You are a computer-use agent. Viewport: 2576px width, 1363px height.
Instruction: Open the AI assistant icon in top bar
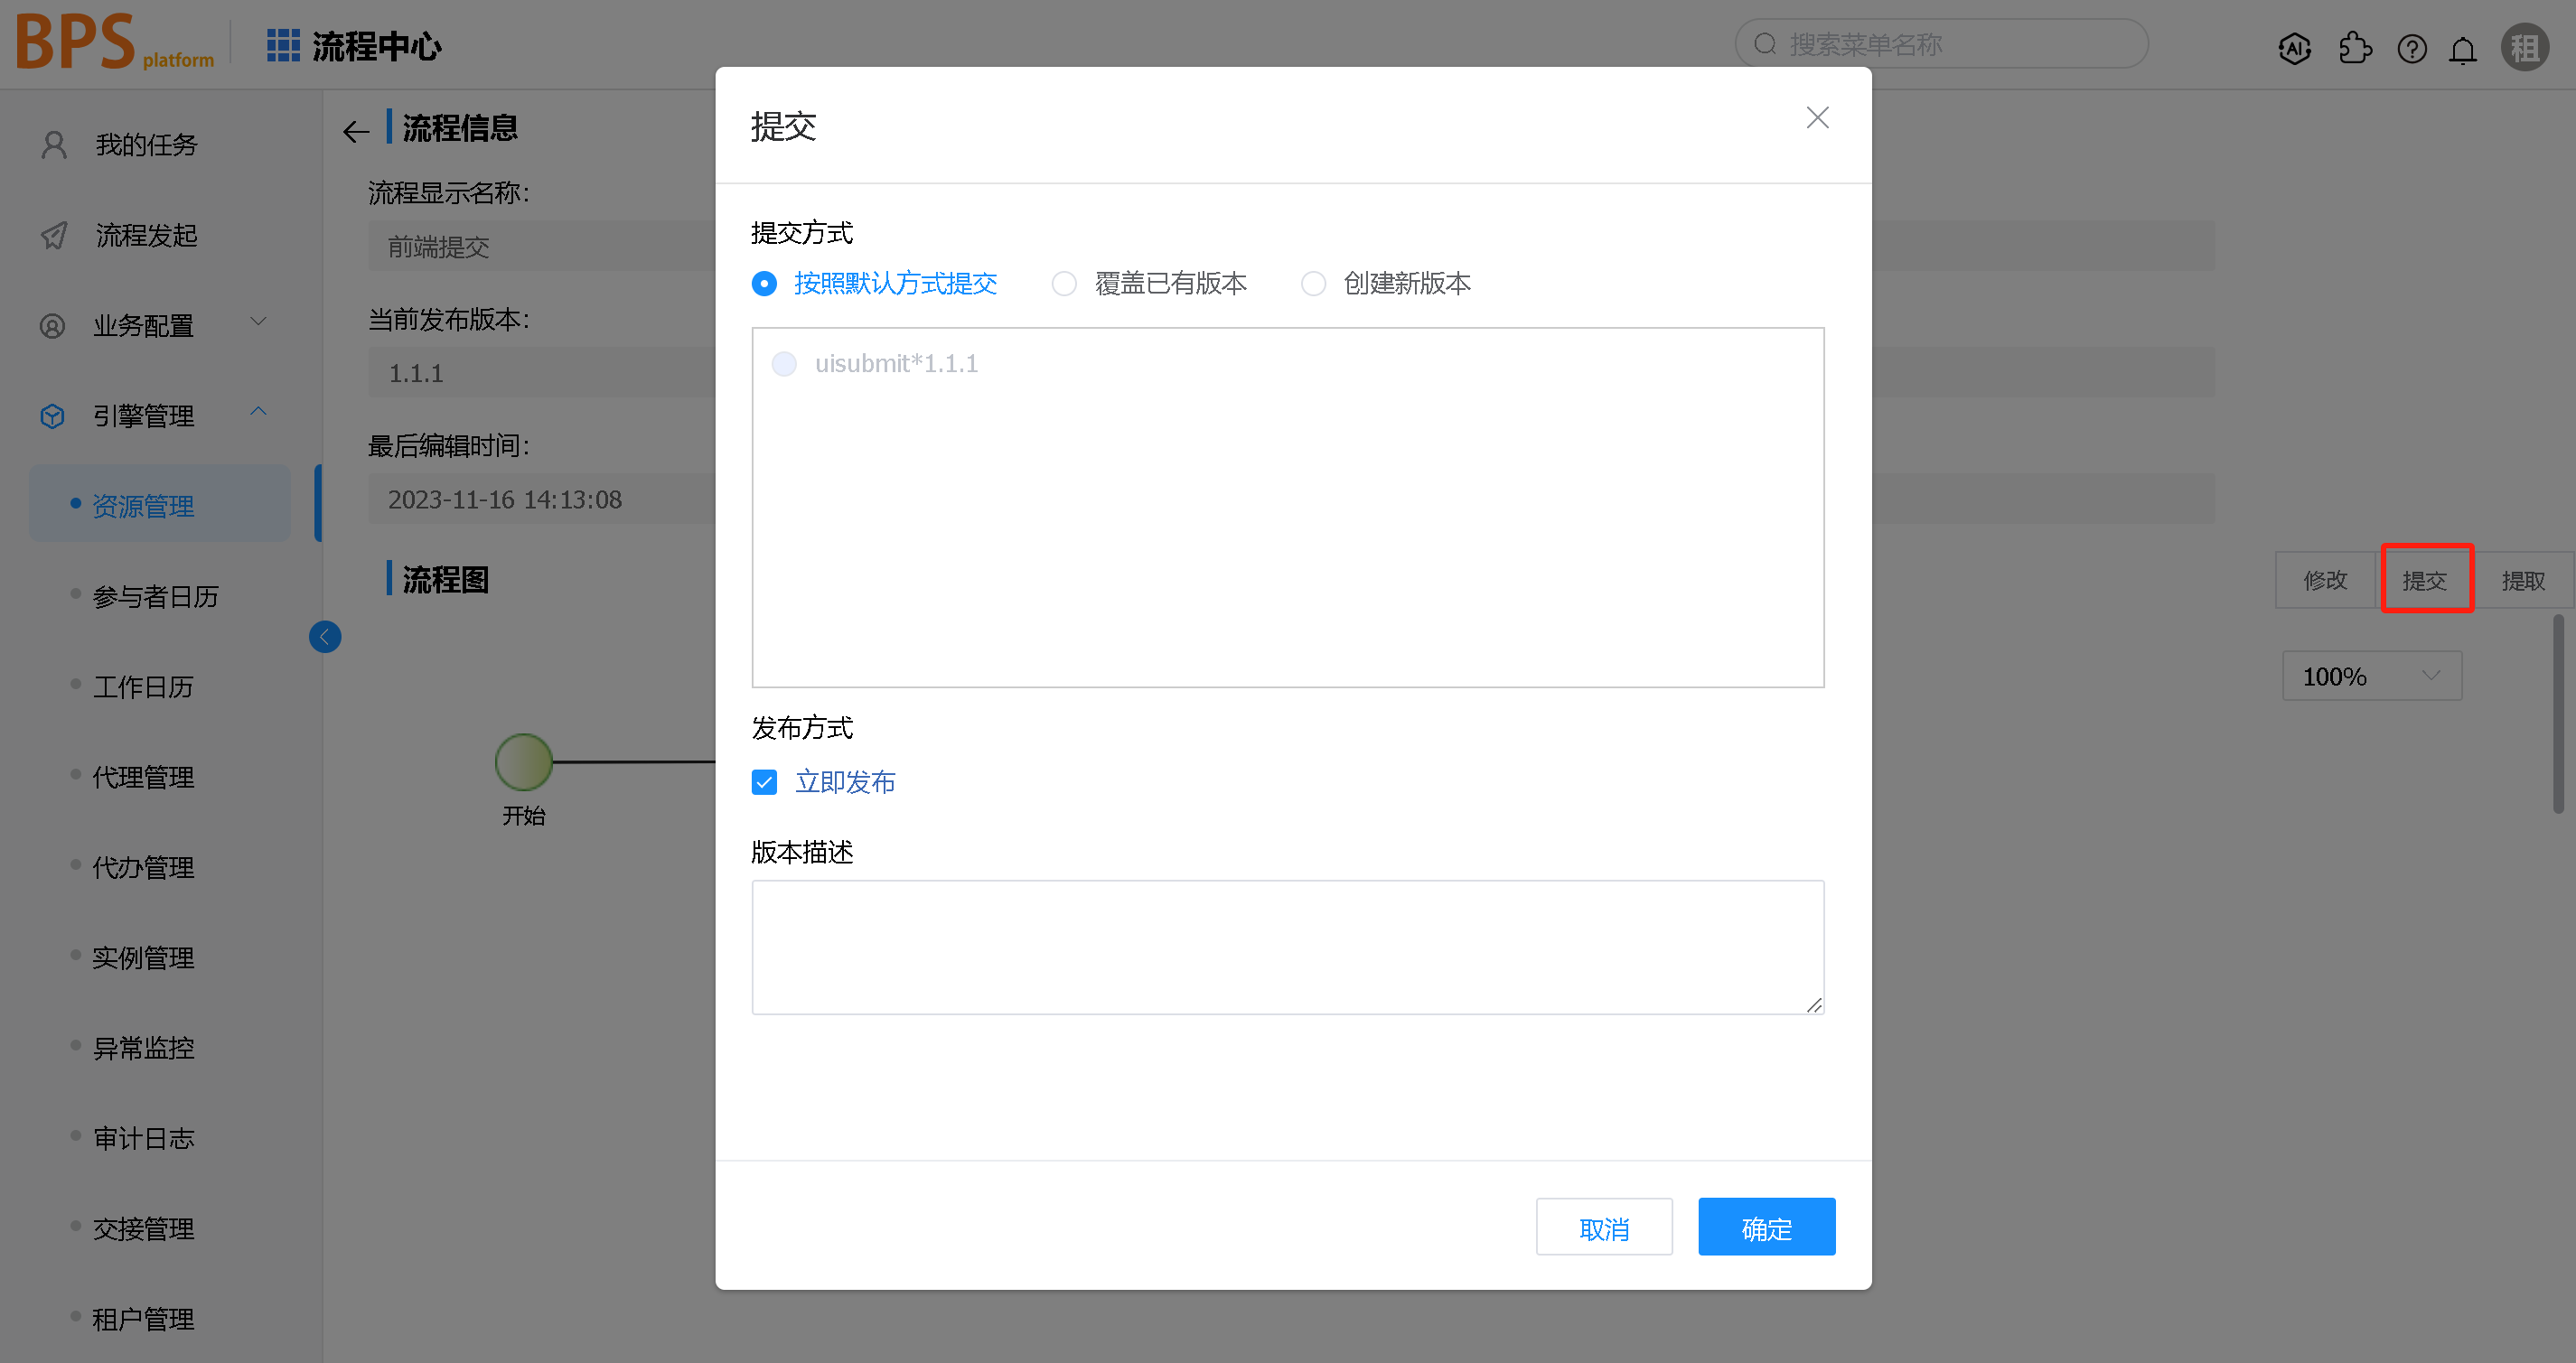(2295, 47)
